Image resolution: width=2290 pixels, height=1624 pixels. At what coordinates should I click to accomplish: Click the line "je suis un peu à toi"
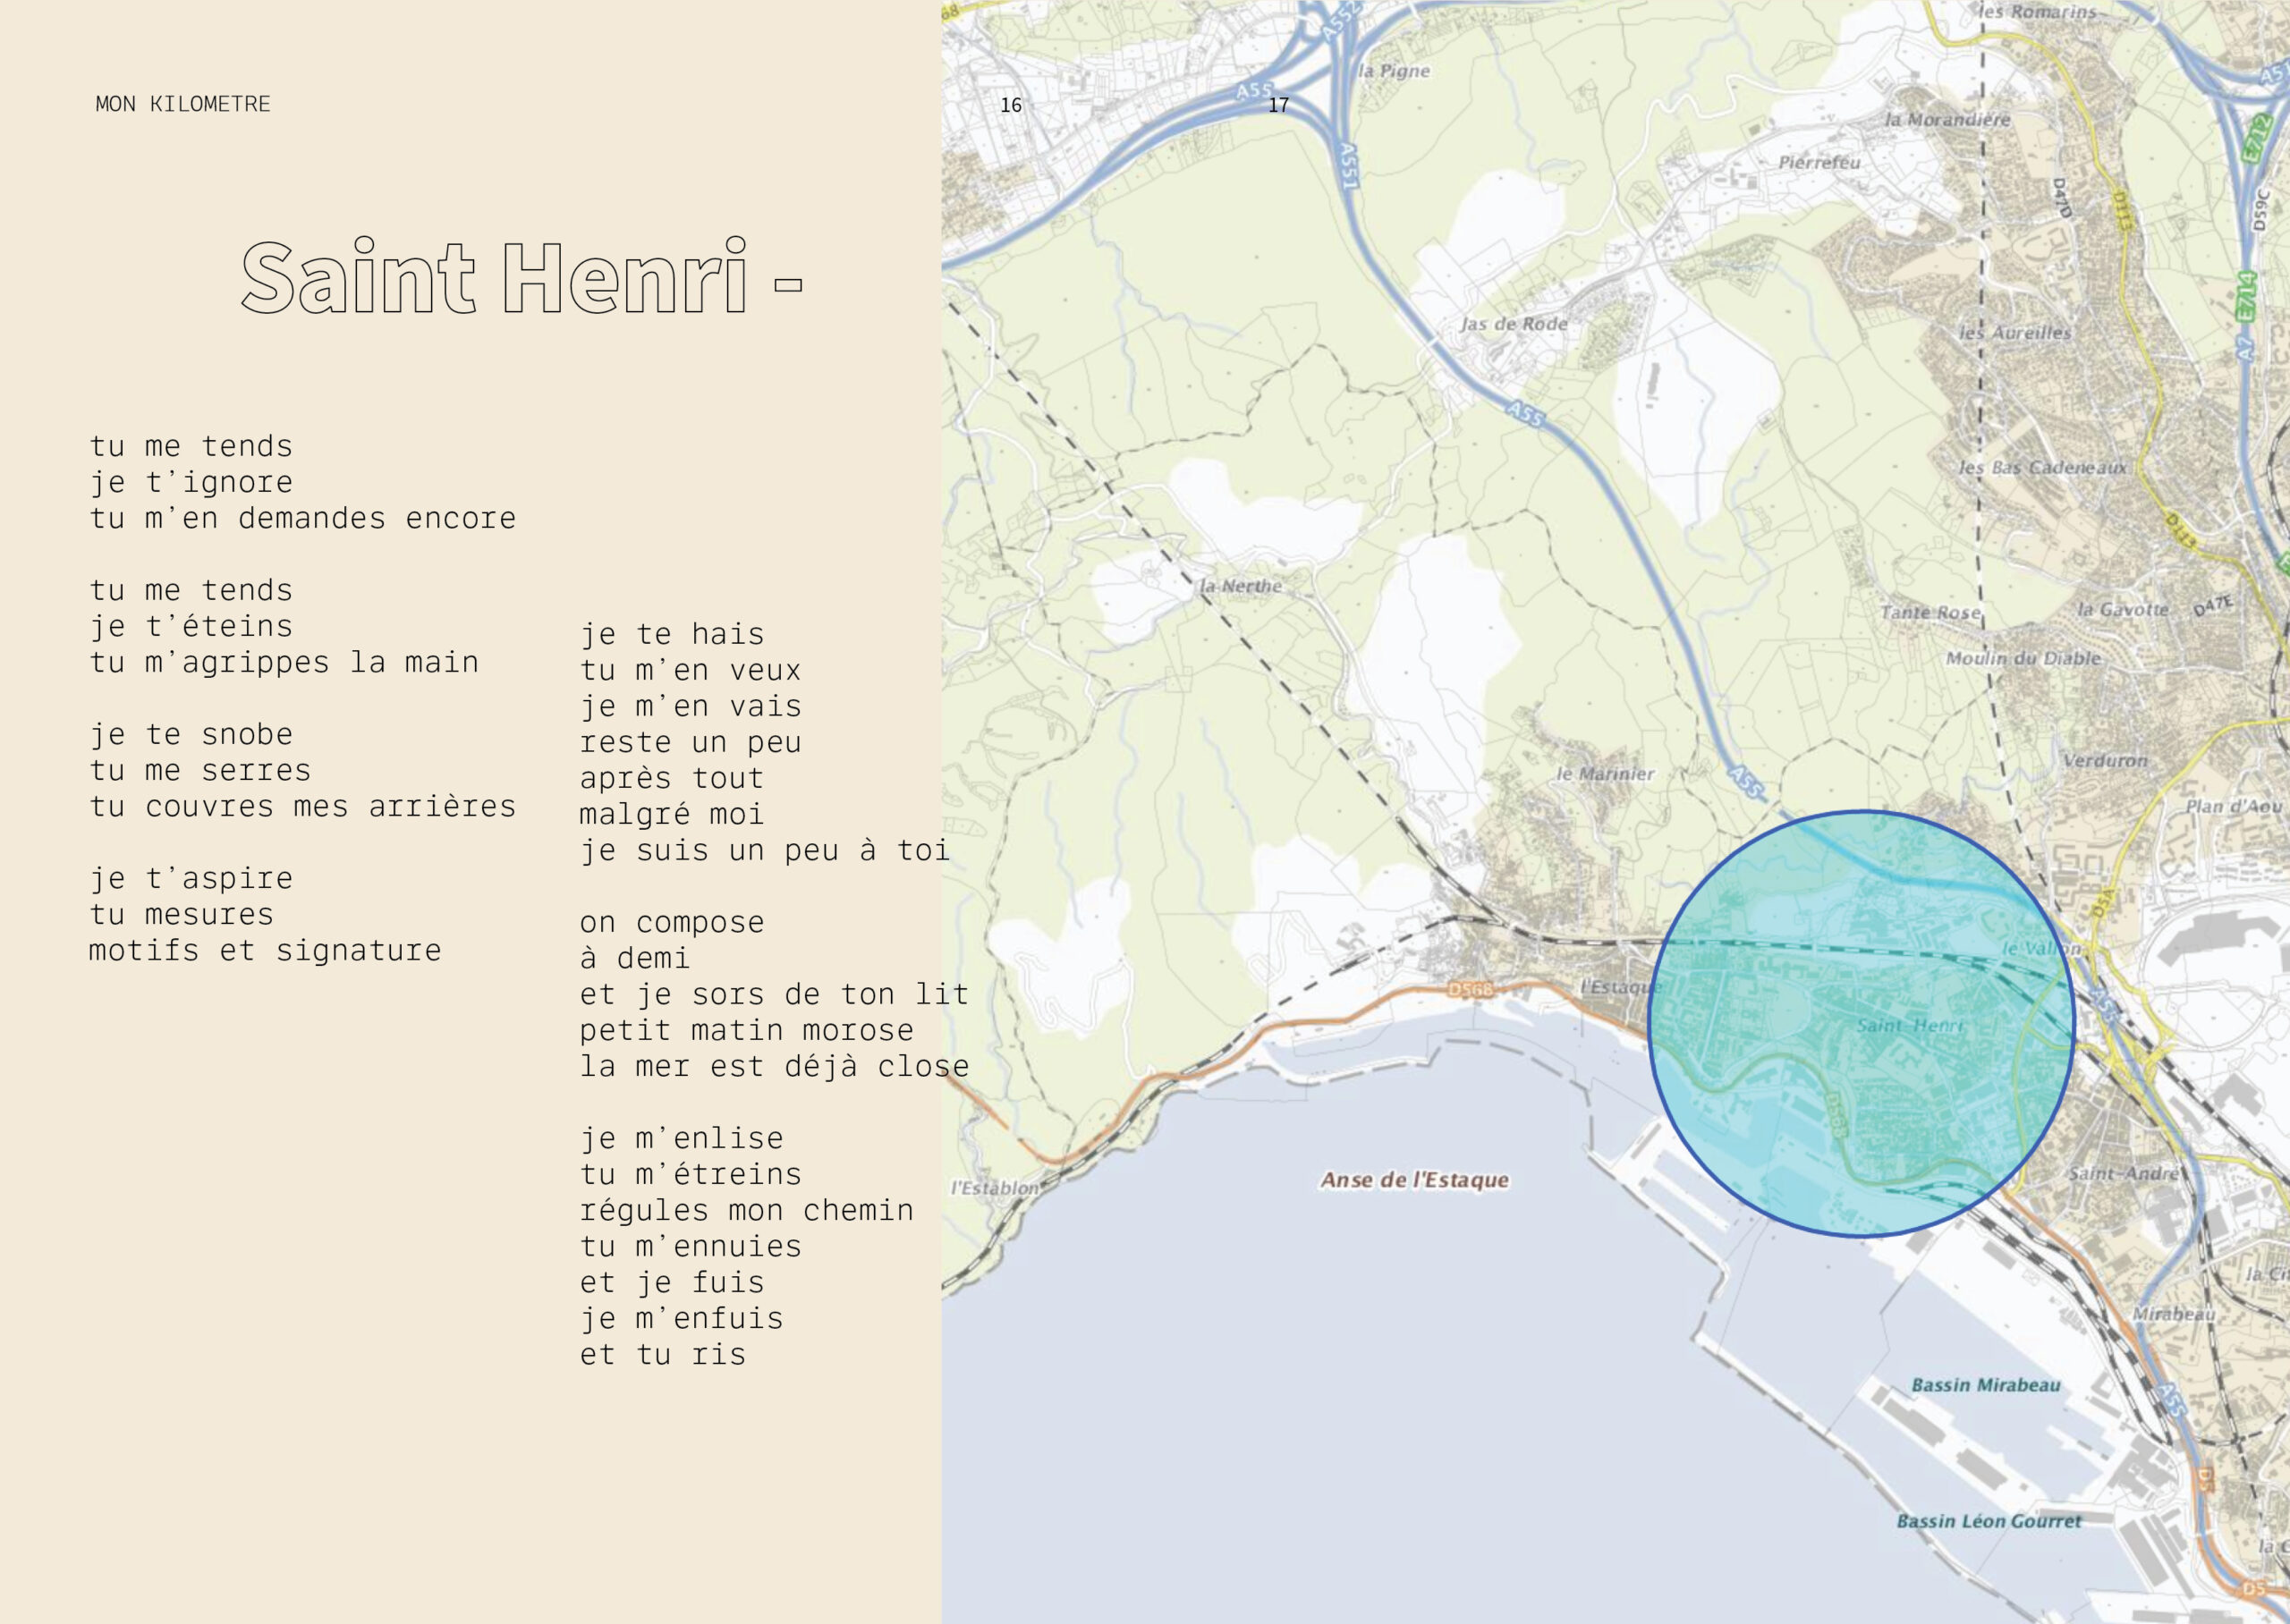coord(765,850)
